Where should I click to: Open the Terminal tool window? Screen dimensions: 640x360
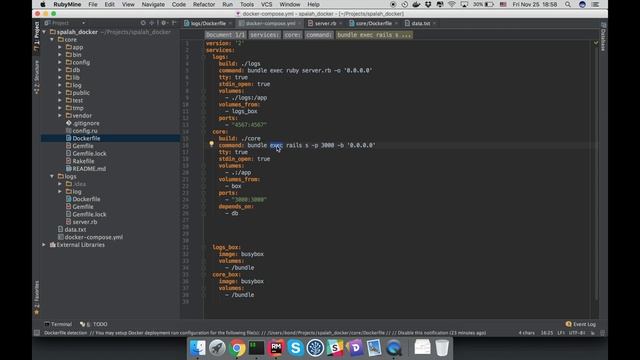[x=58, y=324]
